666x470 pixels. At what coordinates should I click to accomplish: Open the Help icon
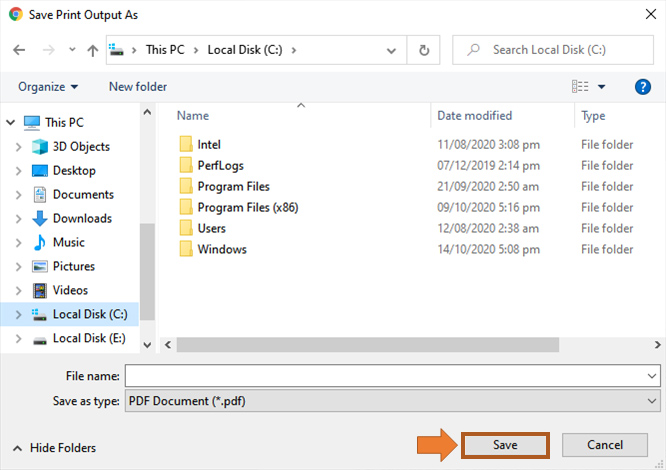point(643,87)
